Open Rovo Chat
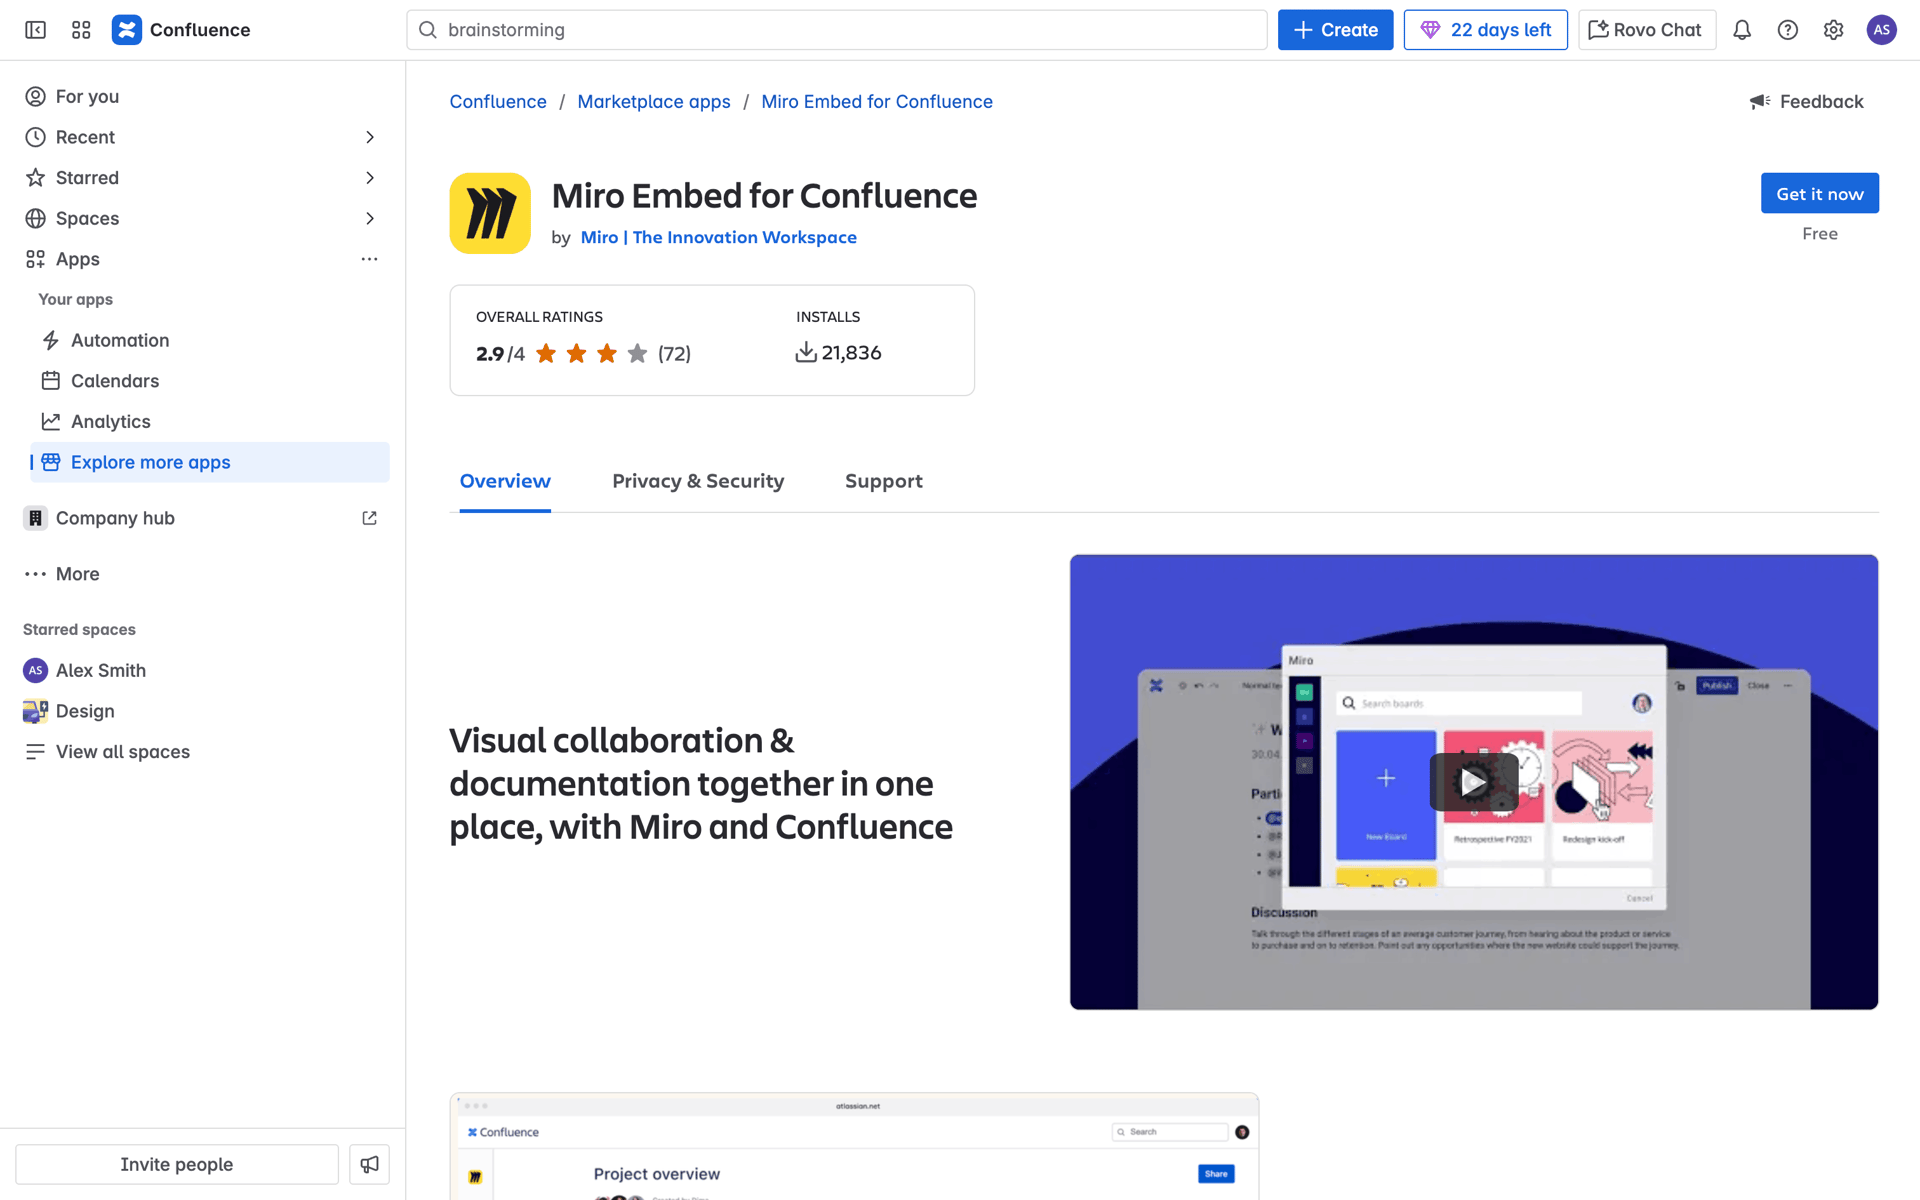The width and height of the screenshot is (1920, 1200). [1646, 30]
